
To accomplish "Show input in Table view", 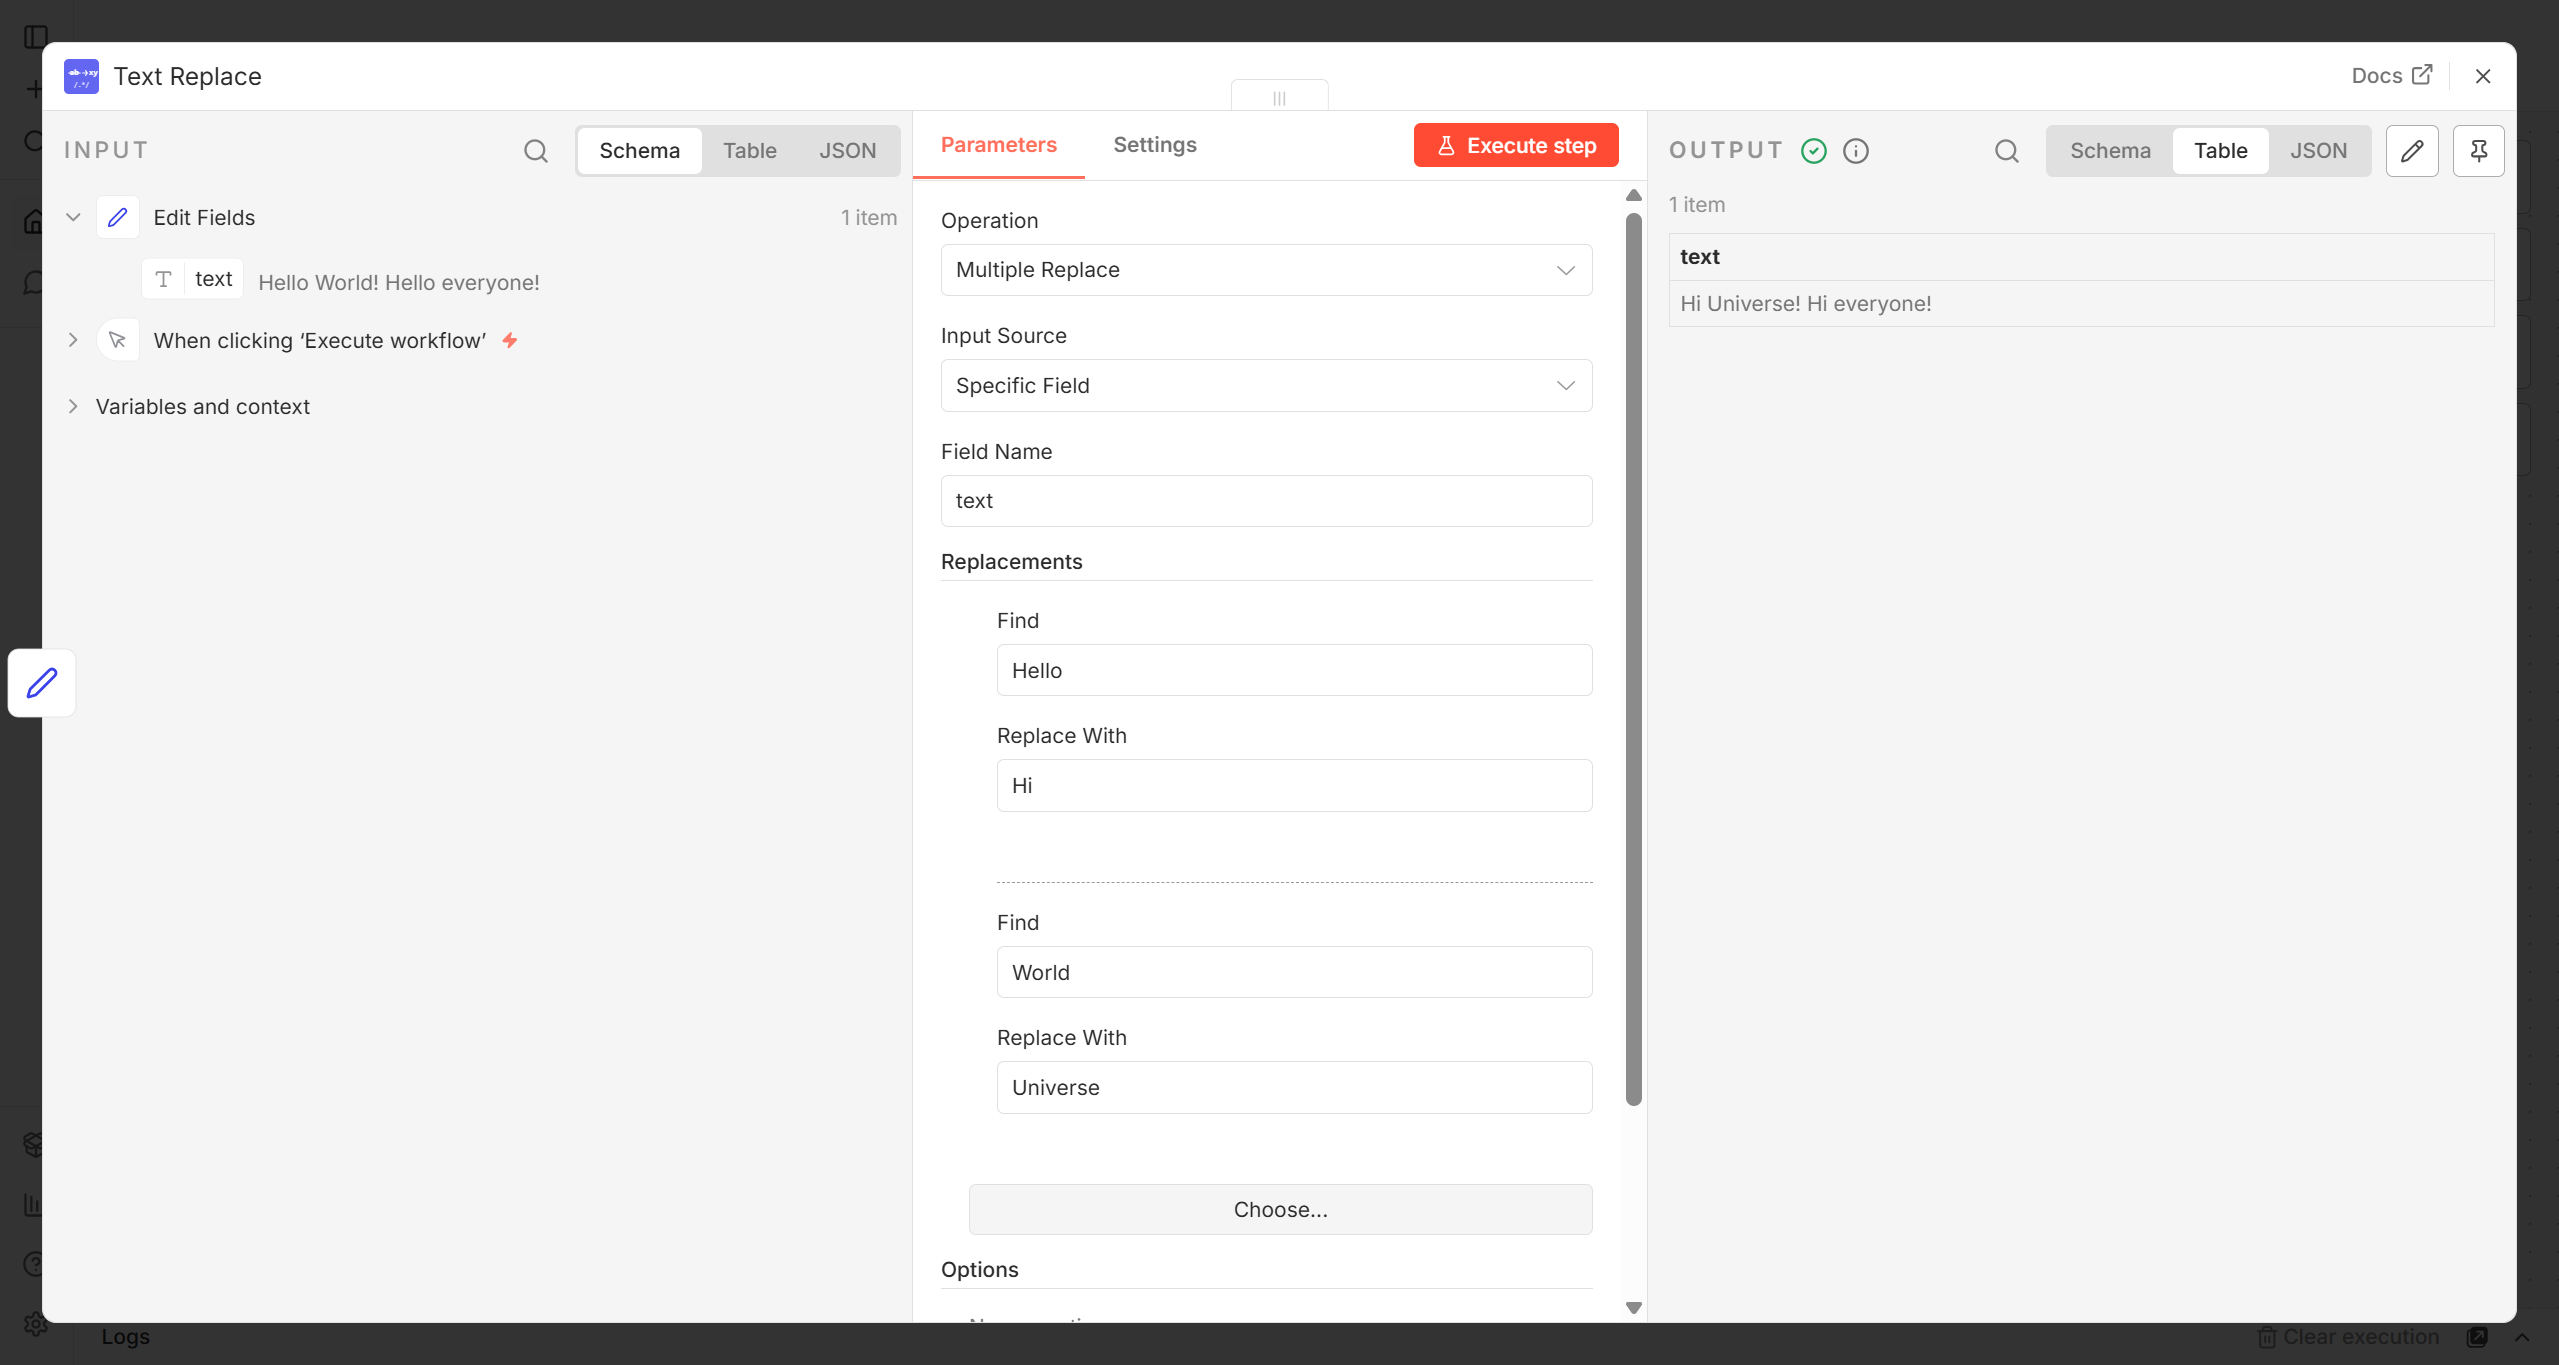I will click(x=749, y=151).
